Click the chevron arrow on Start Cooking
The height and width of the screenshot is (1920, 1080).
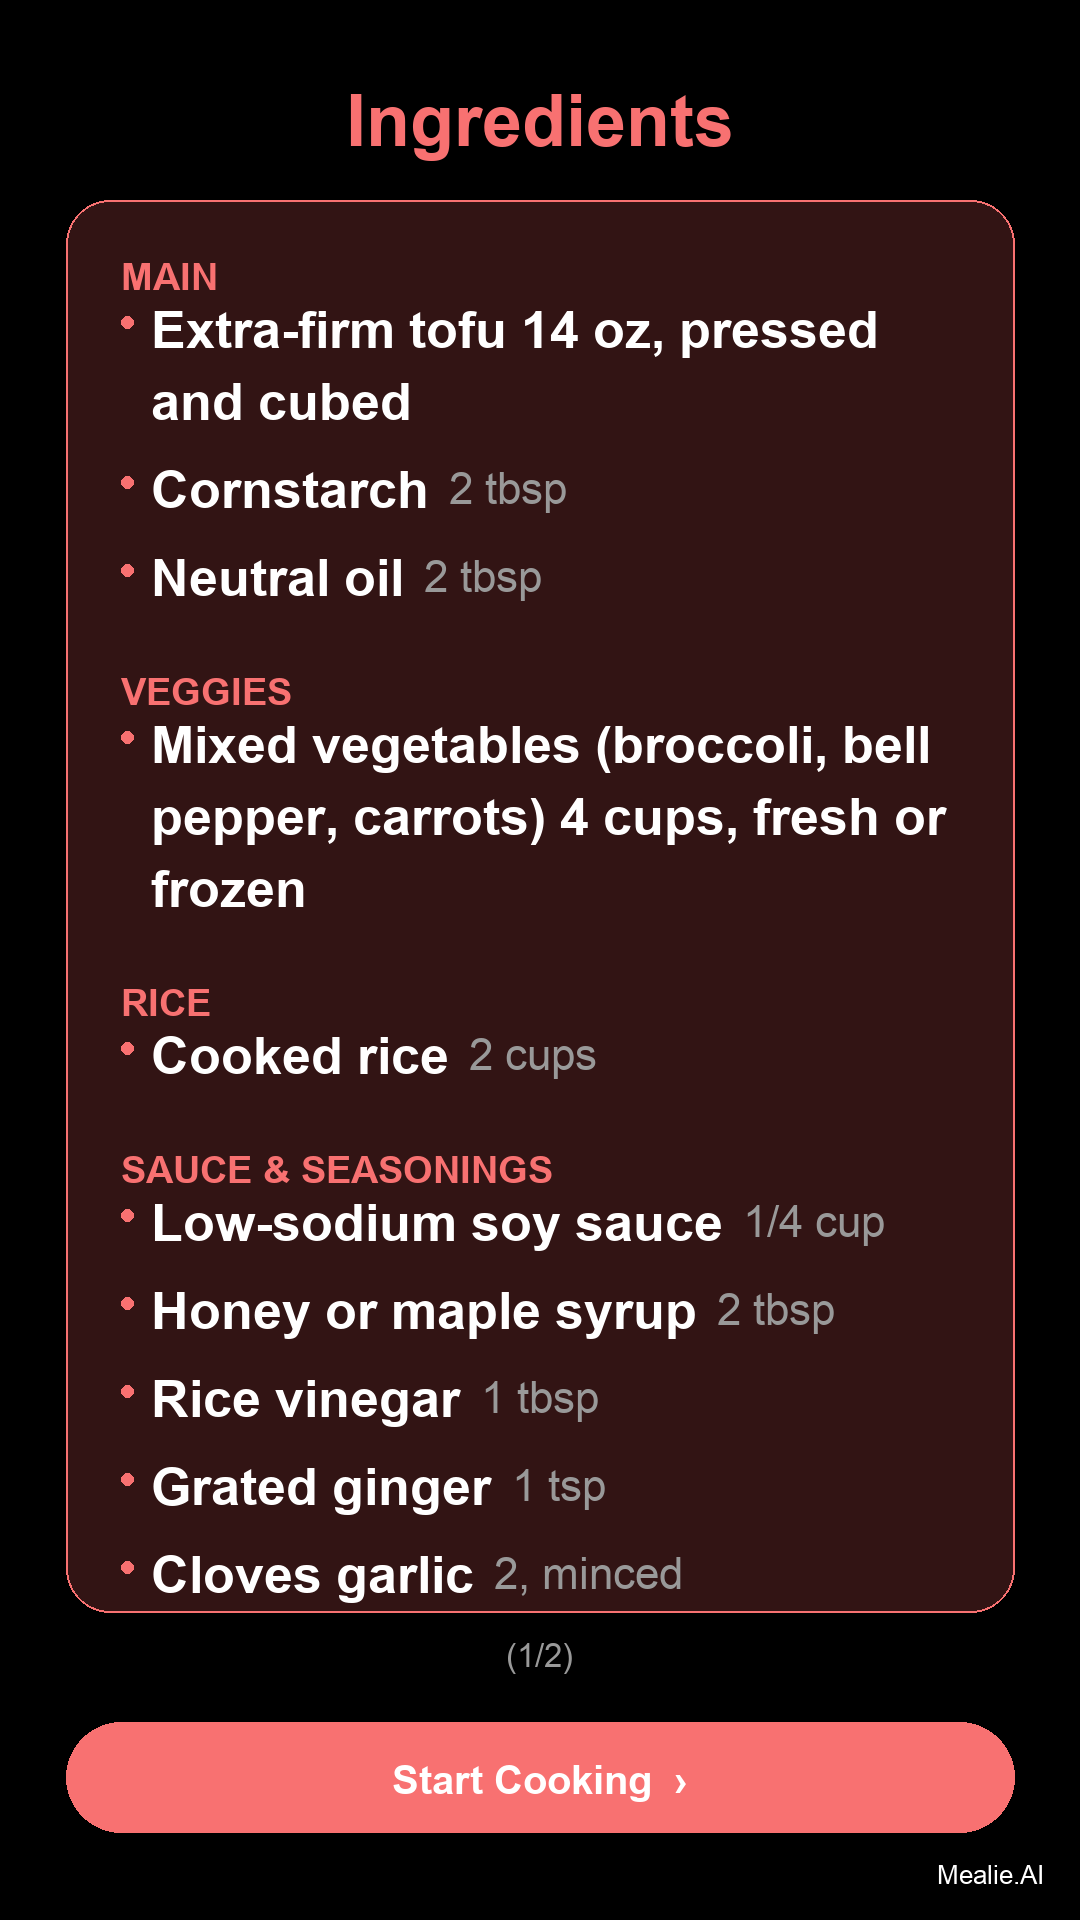pos(681,1782)
